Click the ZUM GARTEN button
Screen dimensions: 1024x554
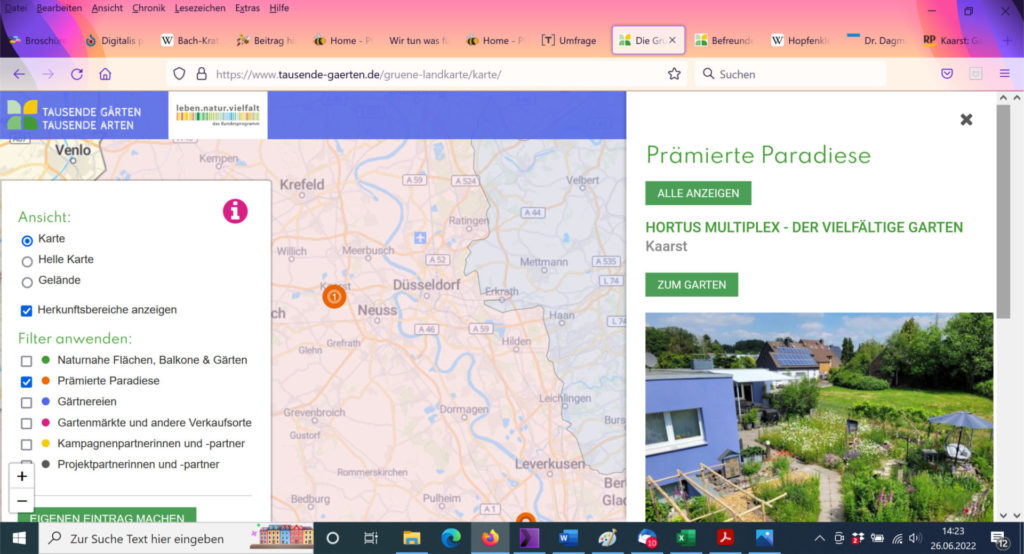point(692,285)
